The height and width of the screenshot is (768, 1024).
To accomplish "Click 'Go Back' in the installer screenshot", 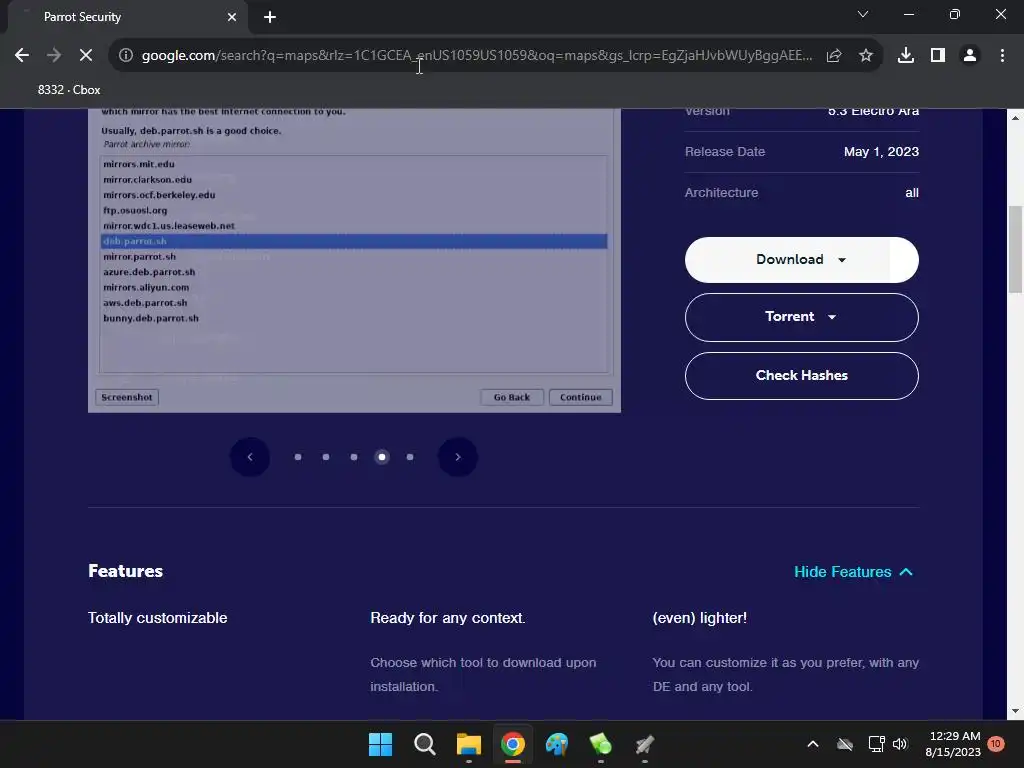I will click(512, 397).
